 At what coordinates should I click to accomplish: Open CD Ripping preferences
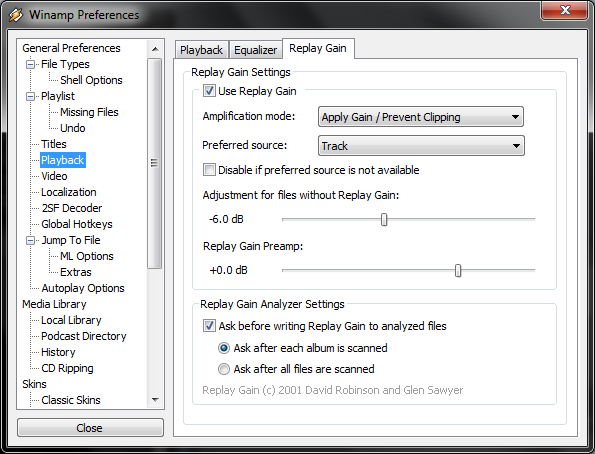[x=67, y=368]
